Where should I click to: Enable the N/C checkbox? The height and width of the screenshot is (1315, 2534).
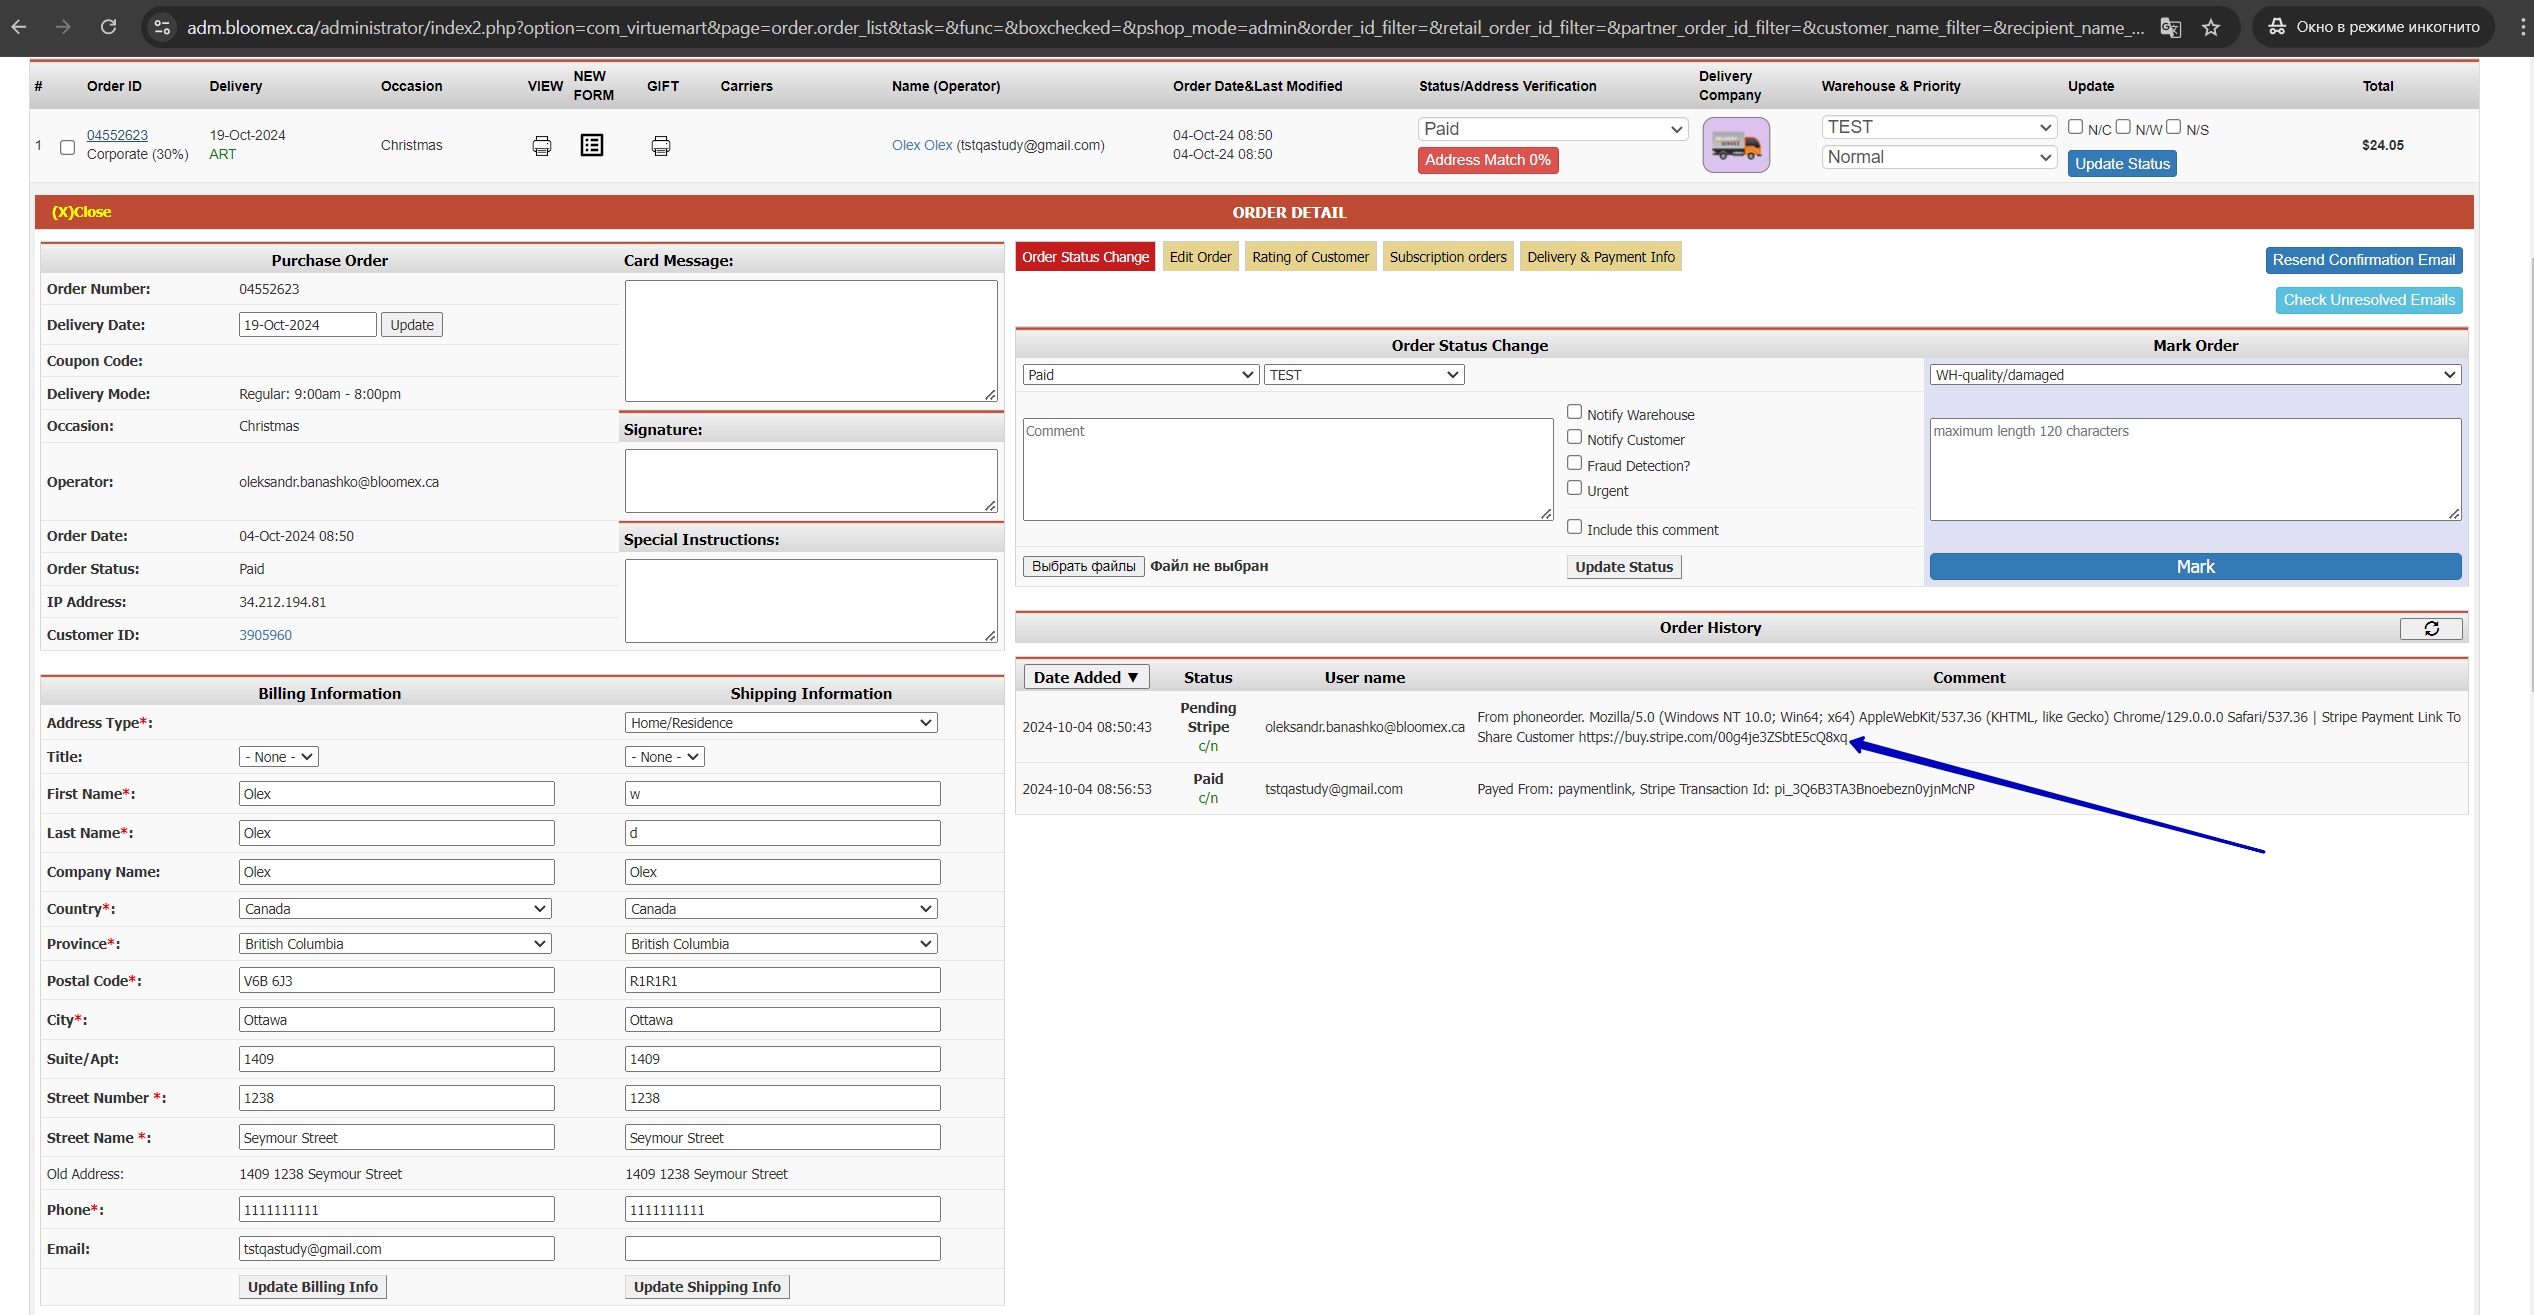tap(2075, 127)
